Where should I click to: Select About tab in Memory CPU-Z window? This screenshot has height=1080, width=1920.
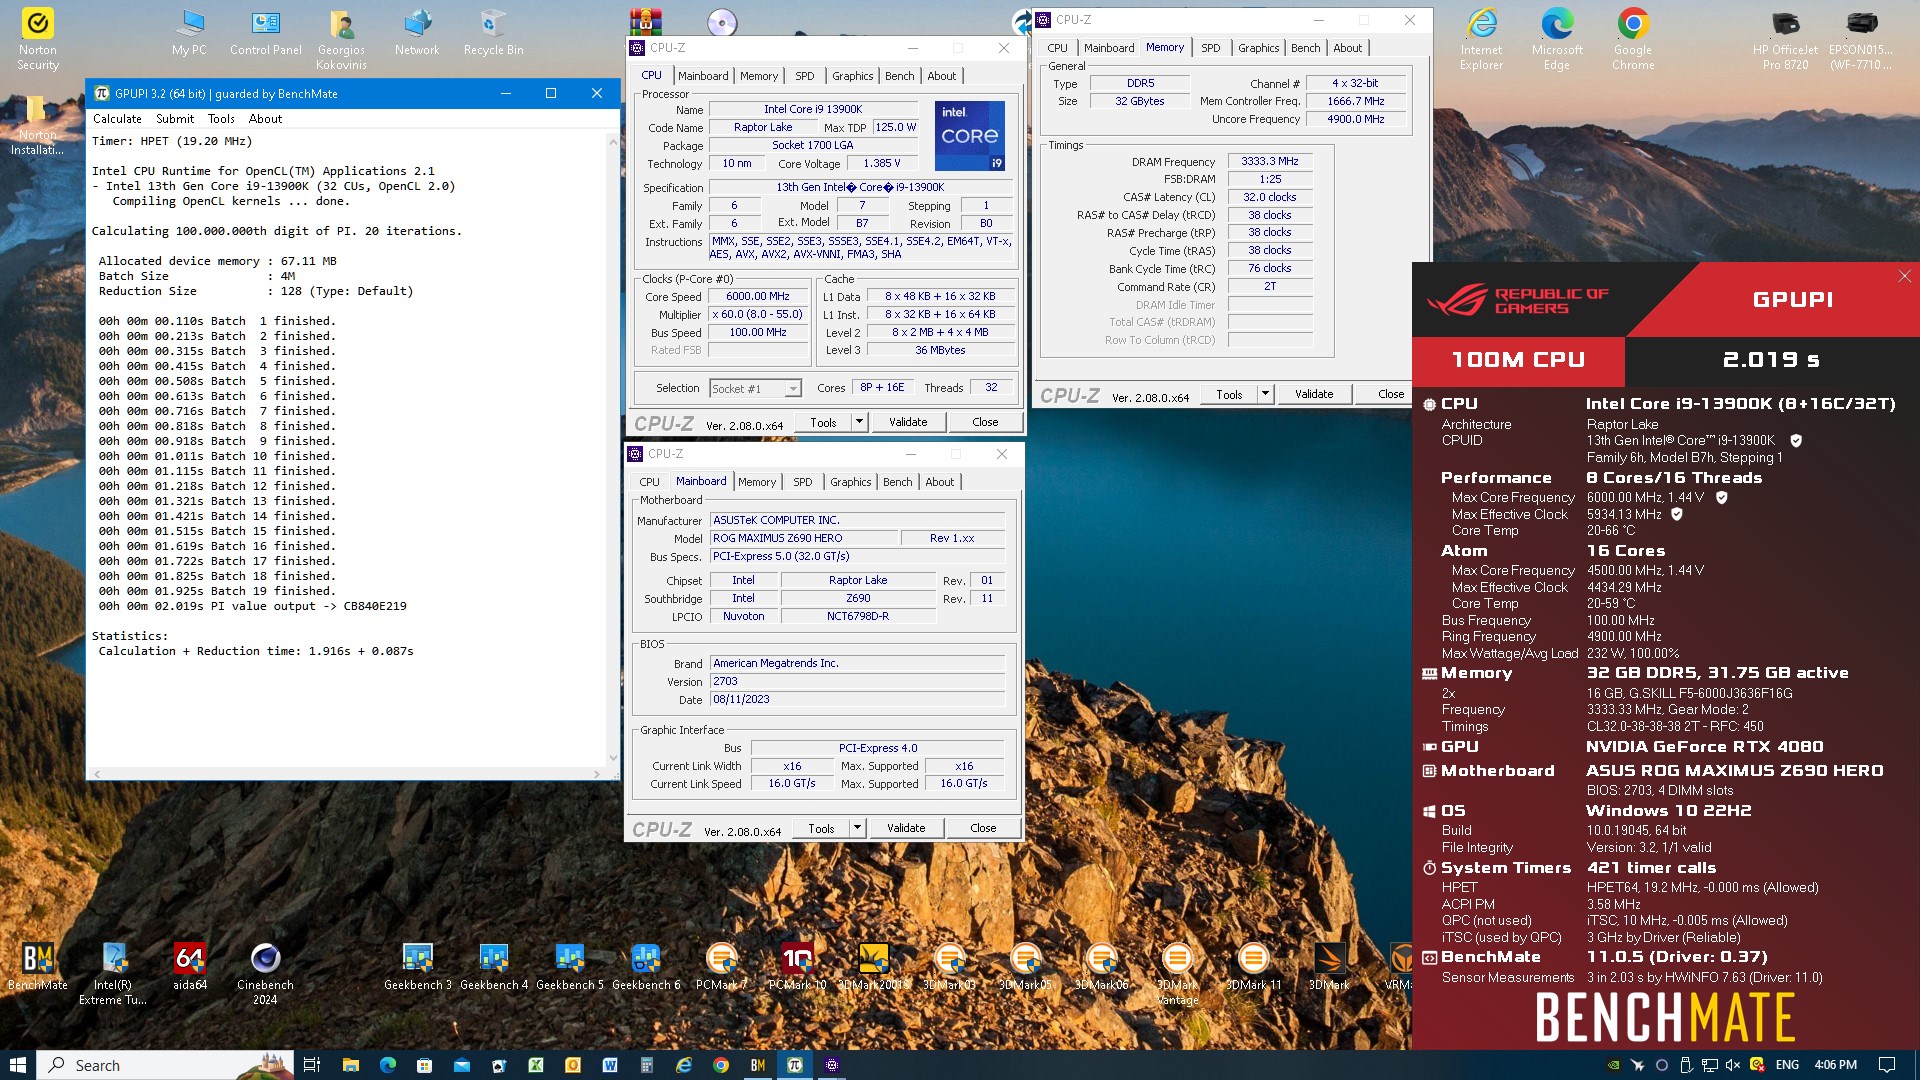tap(1347, 48)
